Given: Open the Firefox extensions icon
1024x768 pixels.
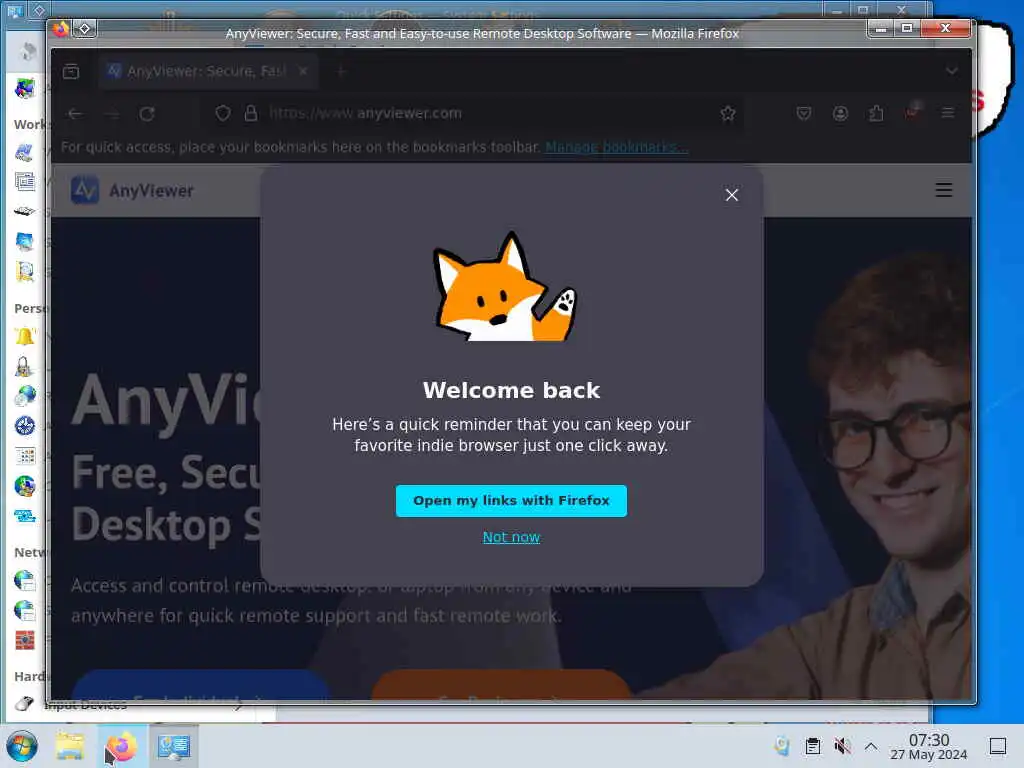Looking at the screenshot, I should (x=876, y=113).
